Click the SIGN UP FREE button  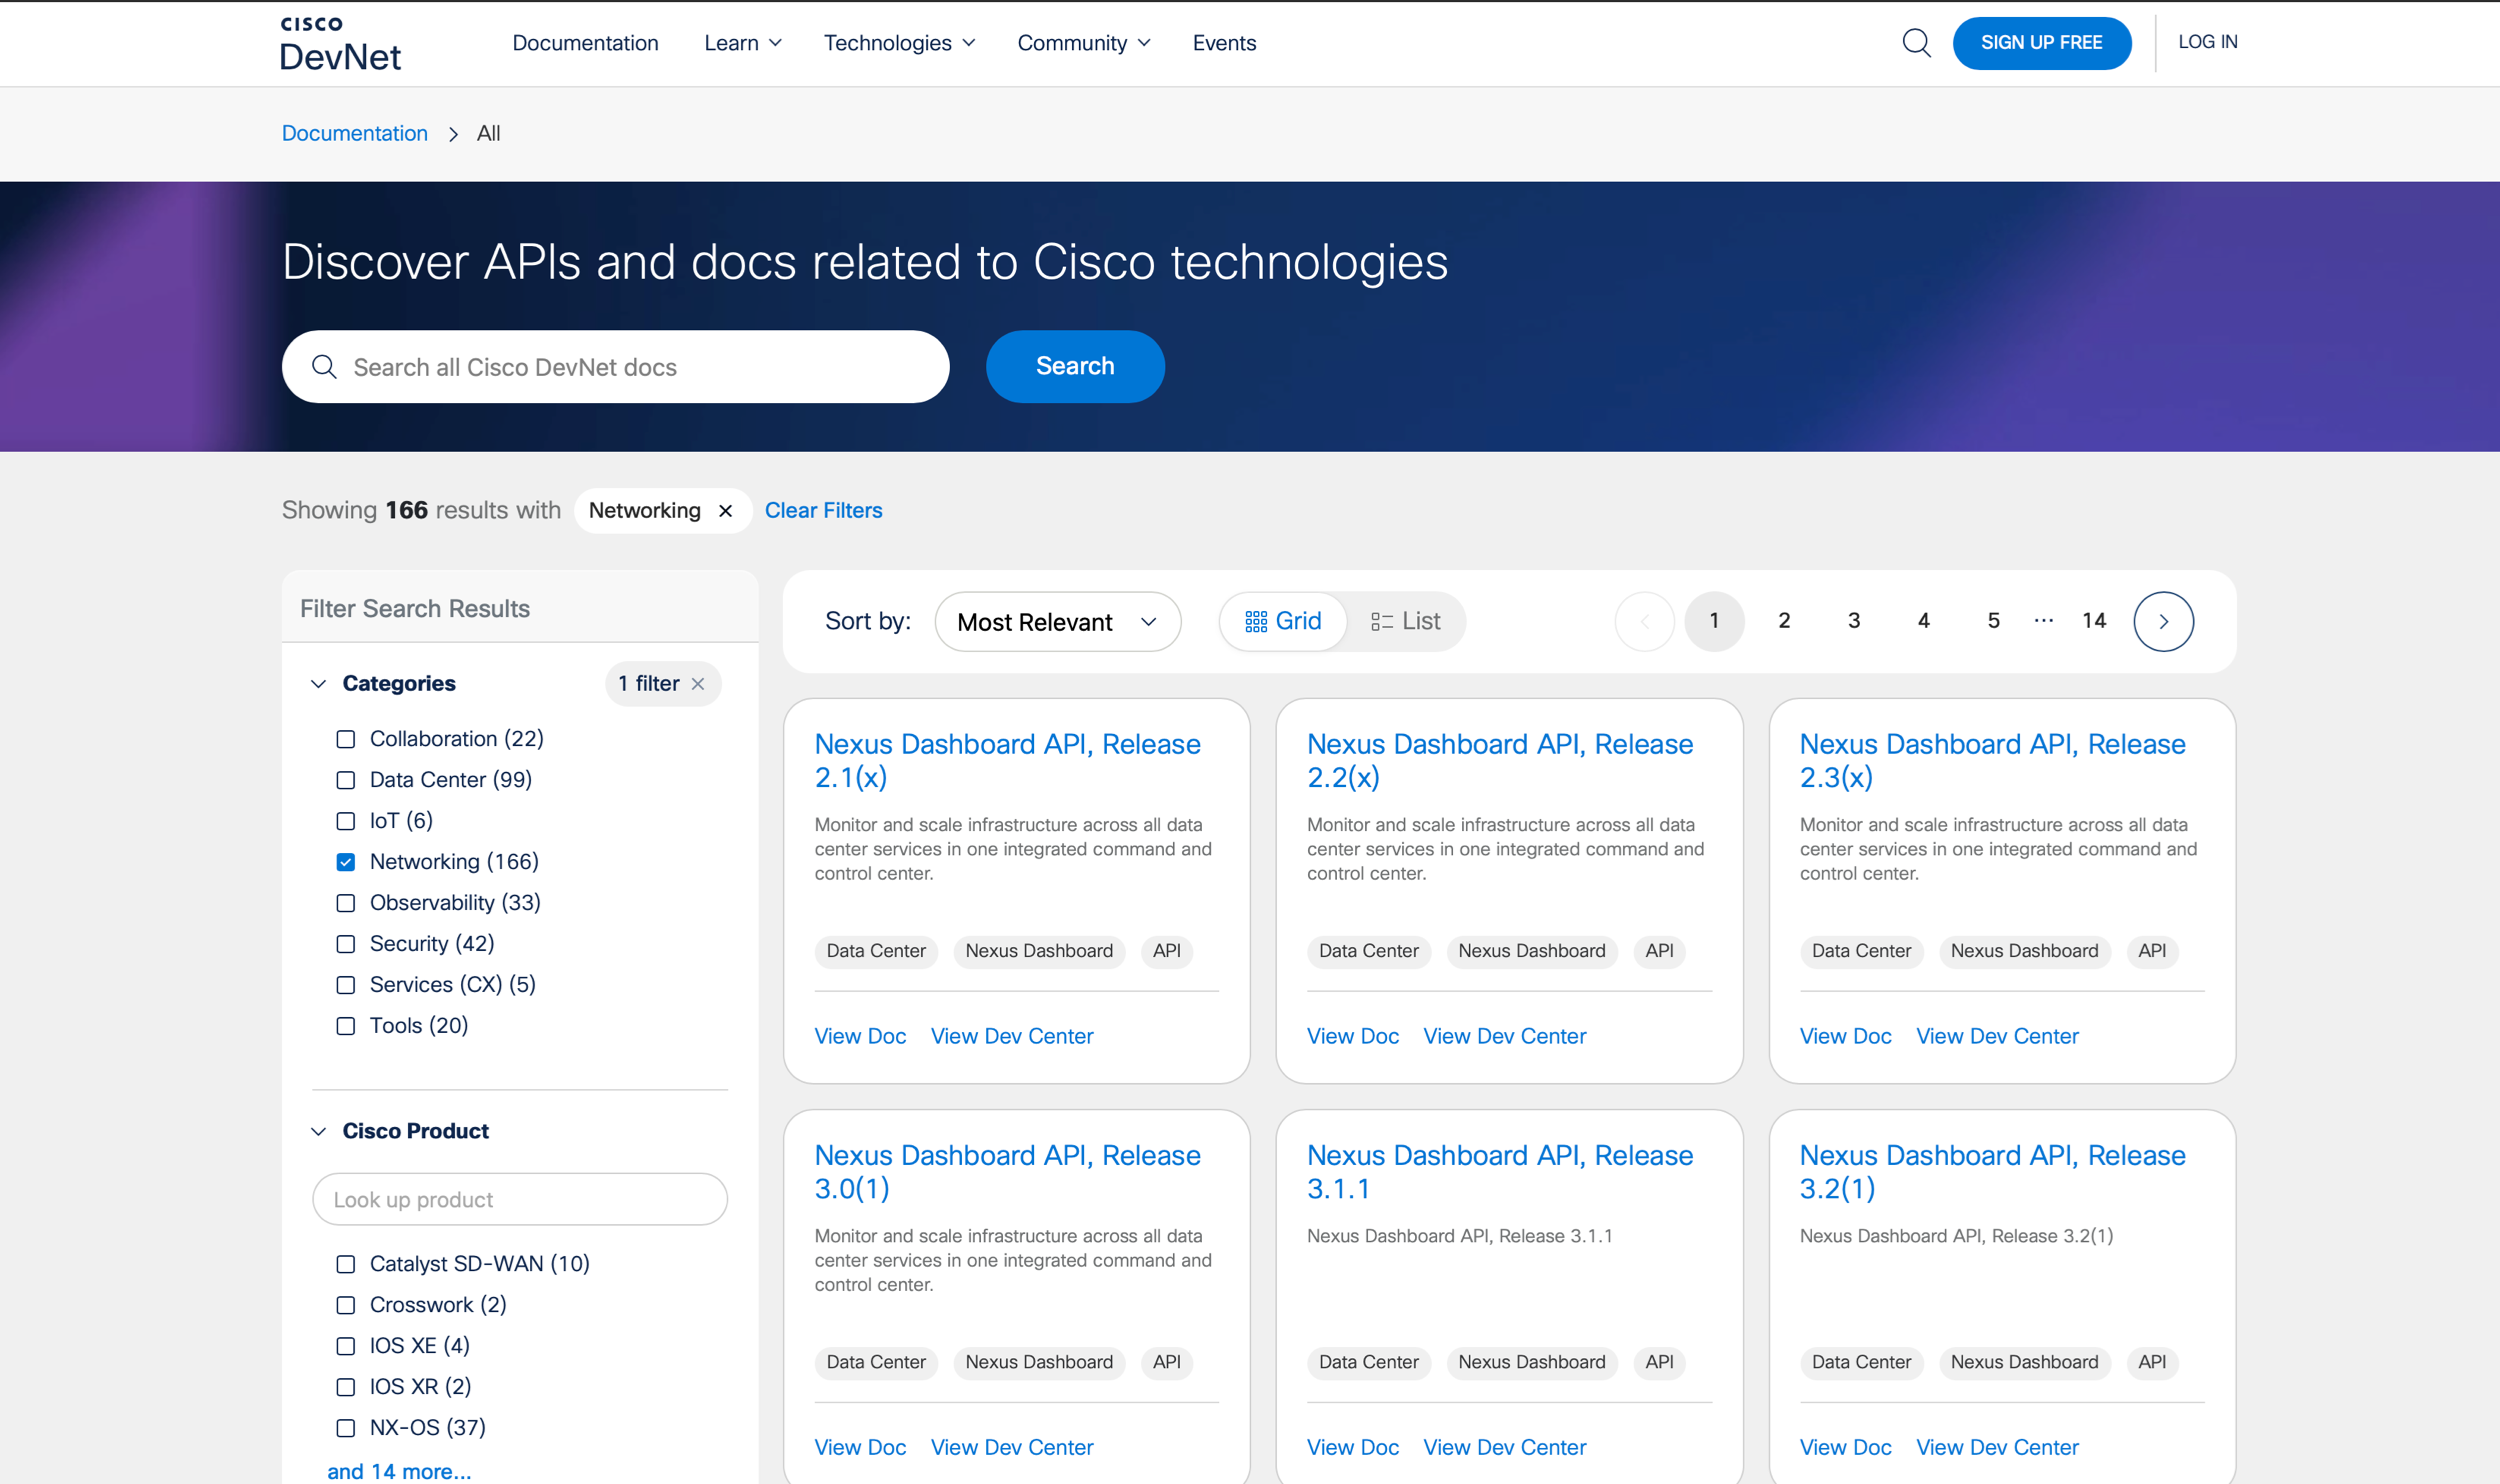pos(2041,43)
